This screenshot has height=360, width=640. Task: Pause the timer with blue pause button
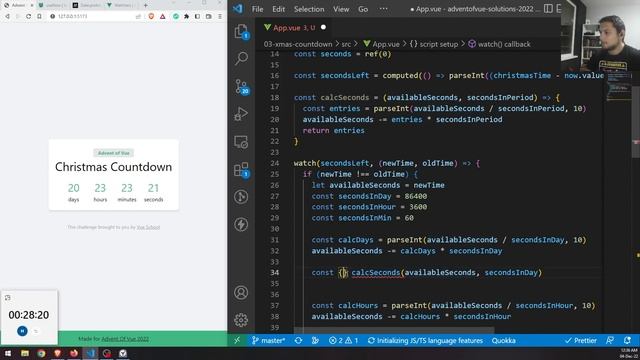(x=22, y=331)
